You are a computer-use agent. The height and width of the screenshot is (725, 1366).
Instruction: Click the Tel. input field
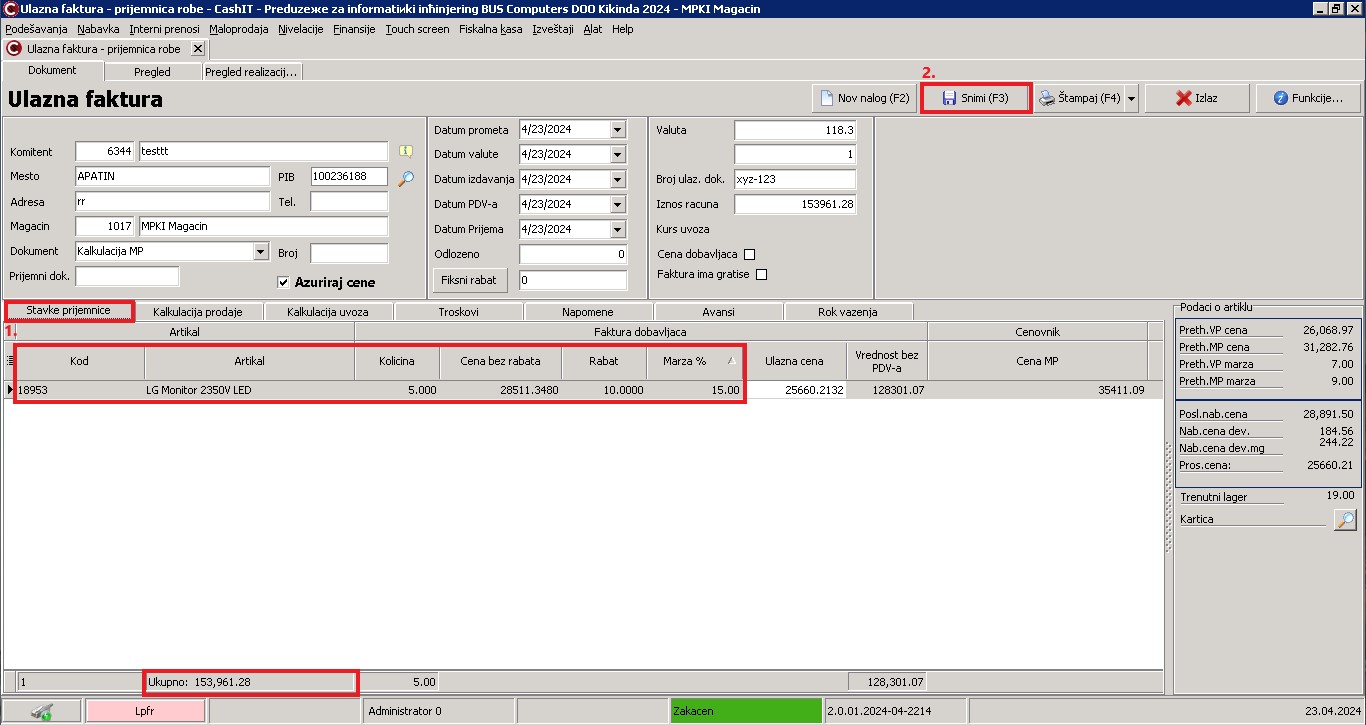349,202
